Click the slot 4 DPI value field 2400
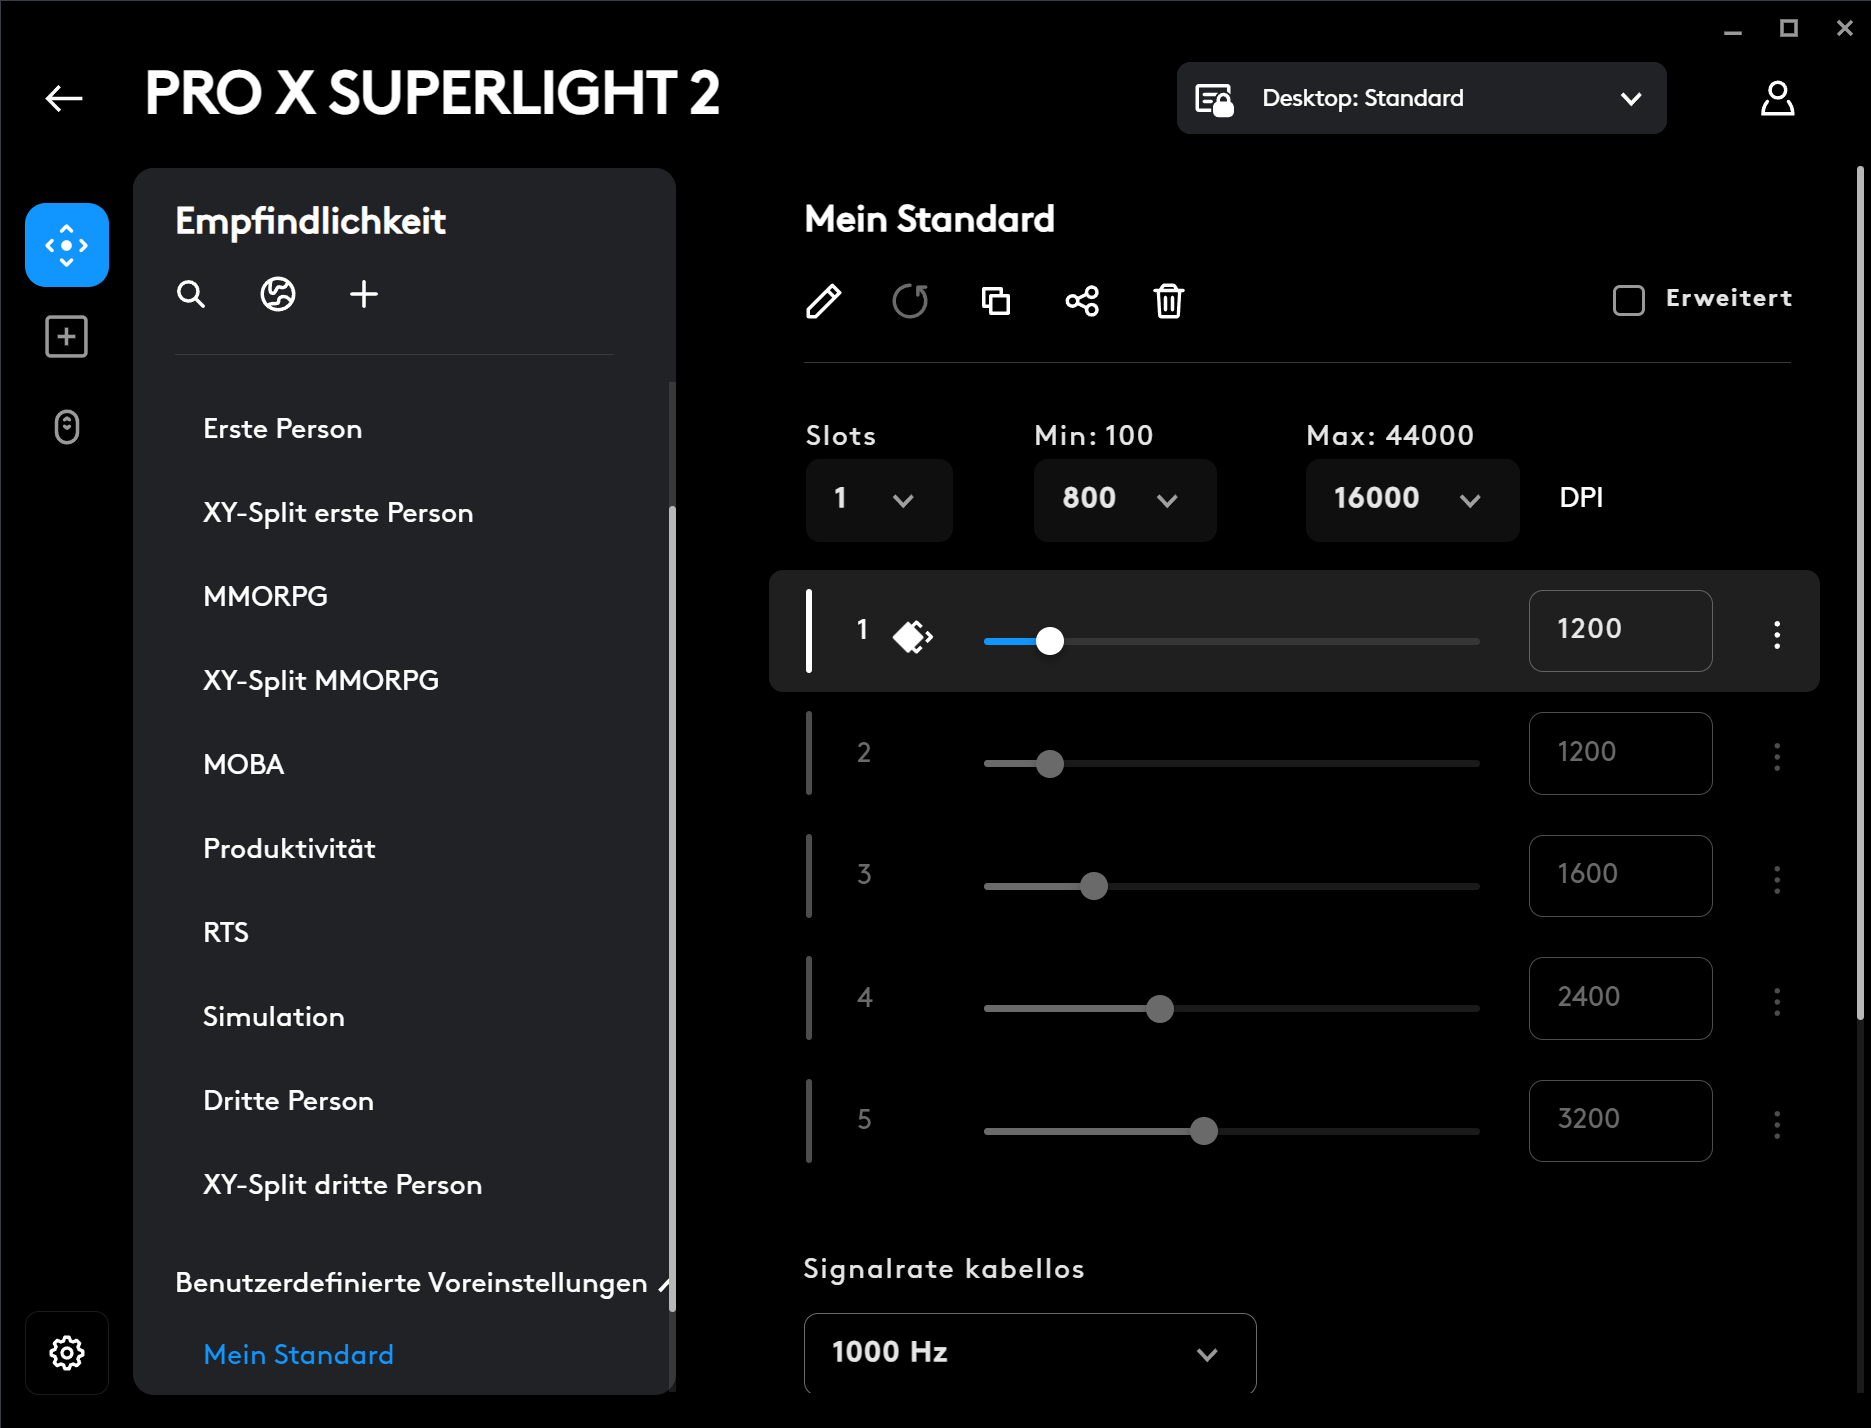The height and width of the screenshot is (1428, 1871). click(x=1620, y=998)
